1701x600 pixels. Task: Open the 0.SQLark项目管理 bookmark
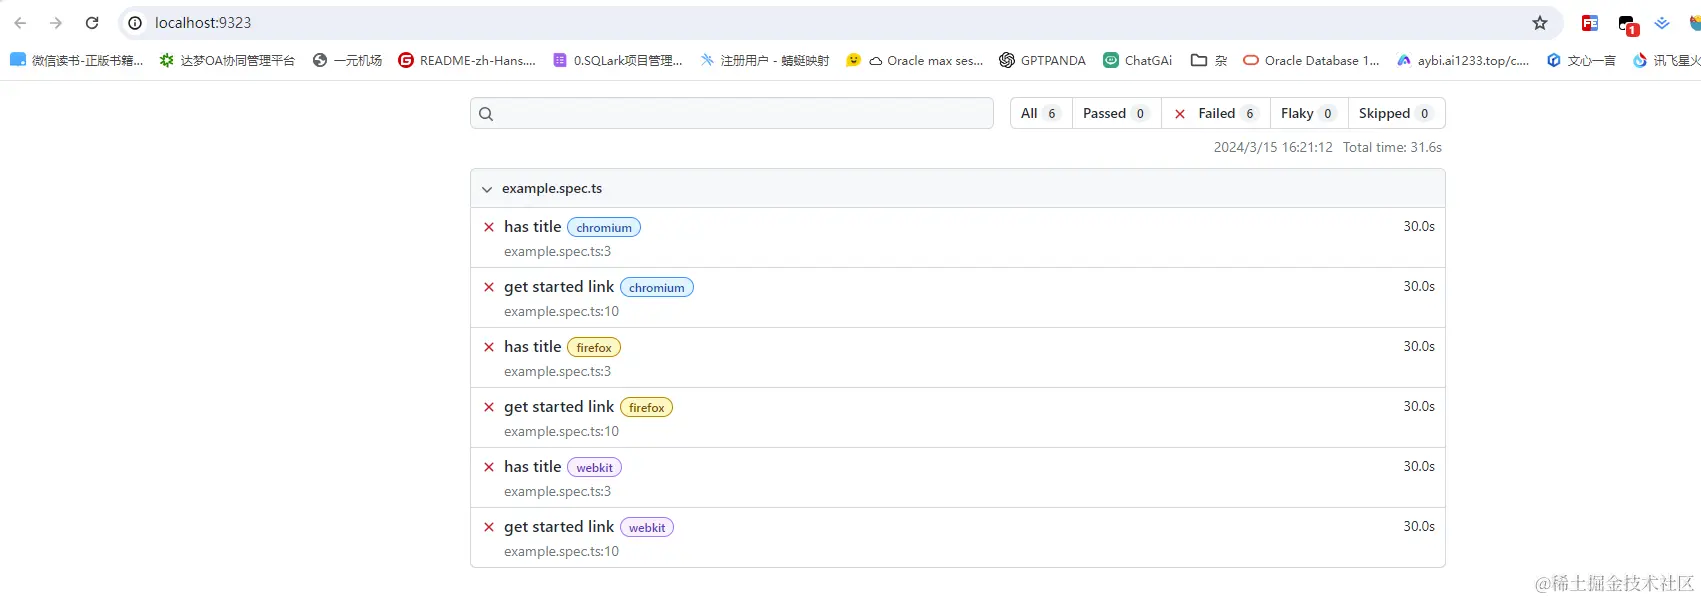point(618,60)
